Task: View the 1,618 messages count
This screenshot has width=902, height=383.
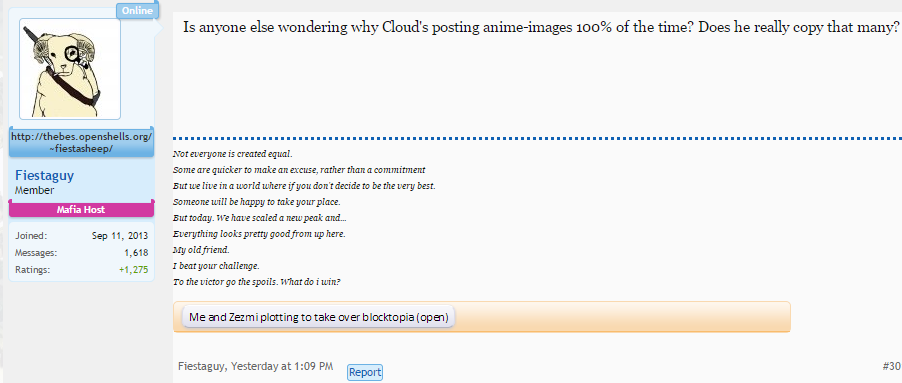Action: coord(136,252)
